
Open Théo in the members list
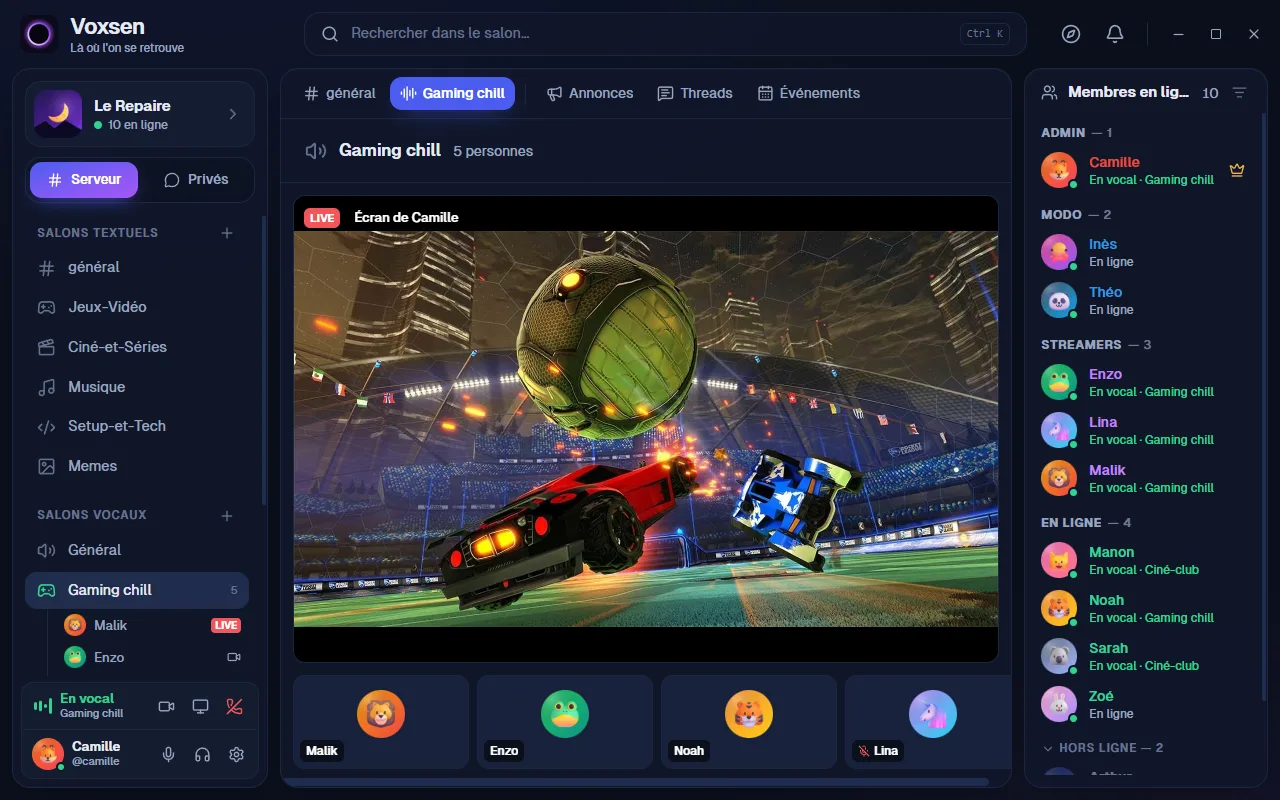[1143, 300]
